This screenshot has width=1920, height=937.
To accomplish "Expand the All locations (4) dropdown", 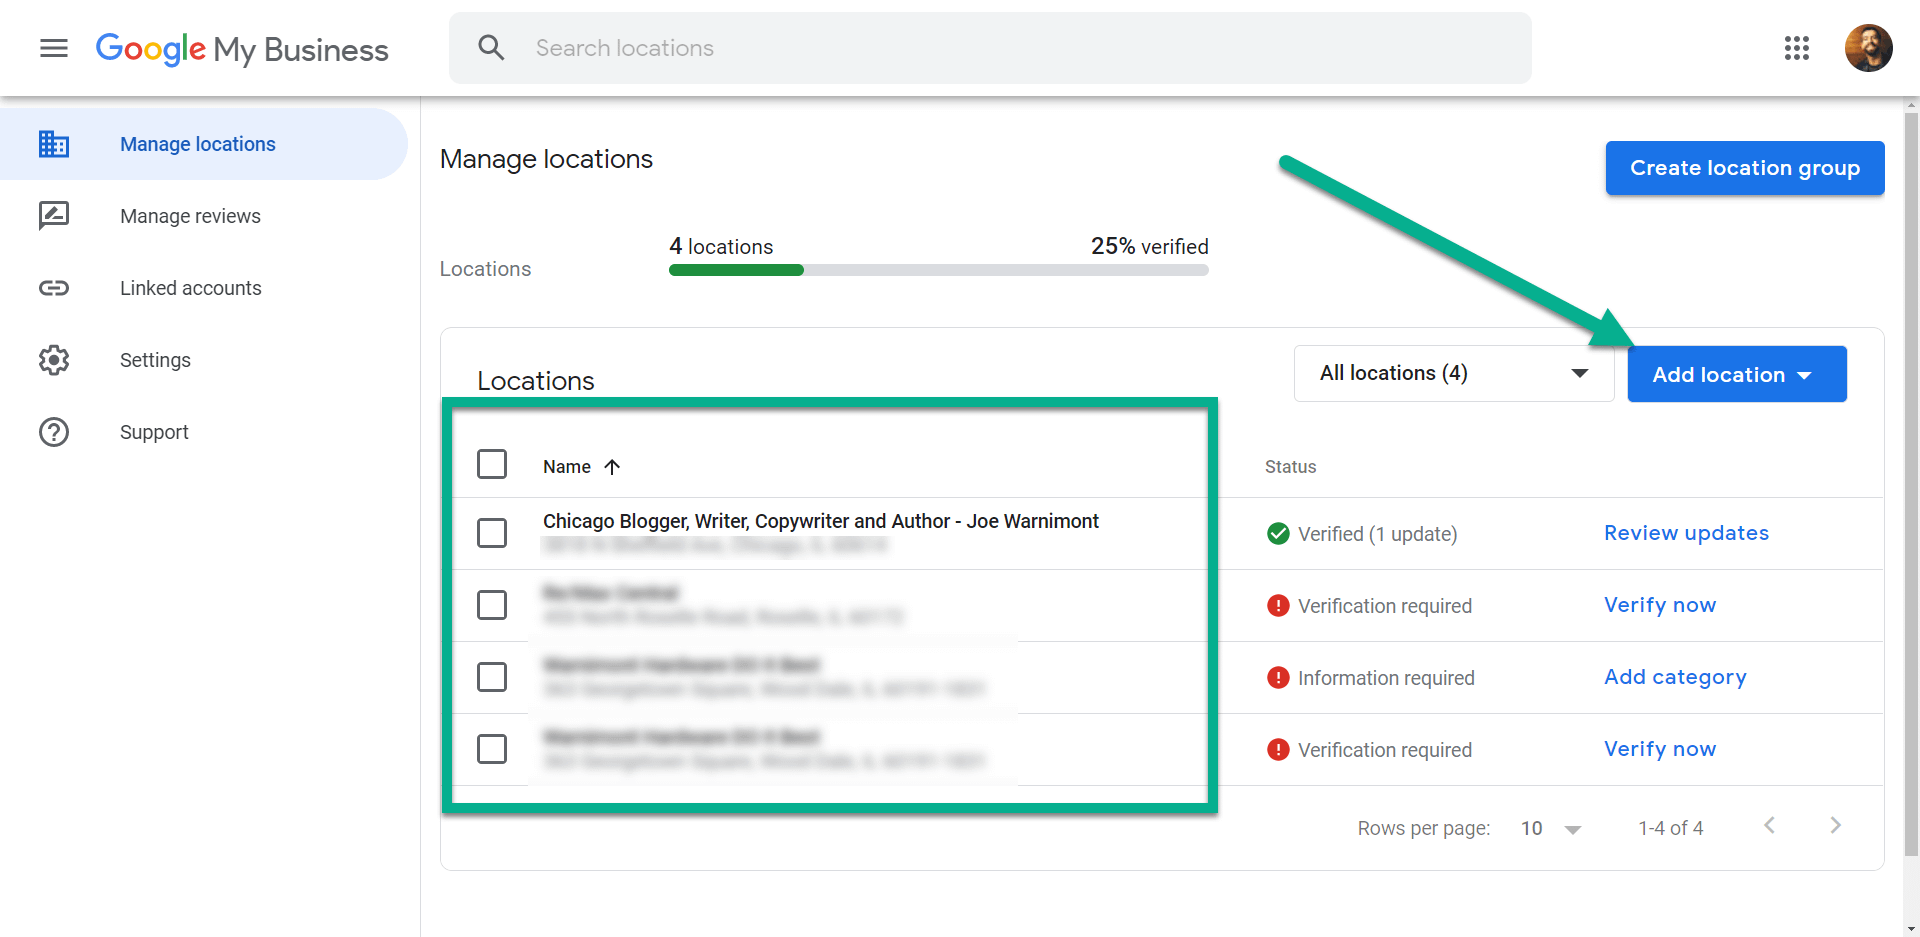I will point(1454,373).
